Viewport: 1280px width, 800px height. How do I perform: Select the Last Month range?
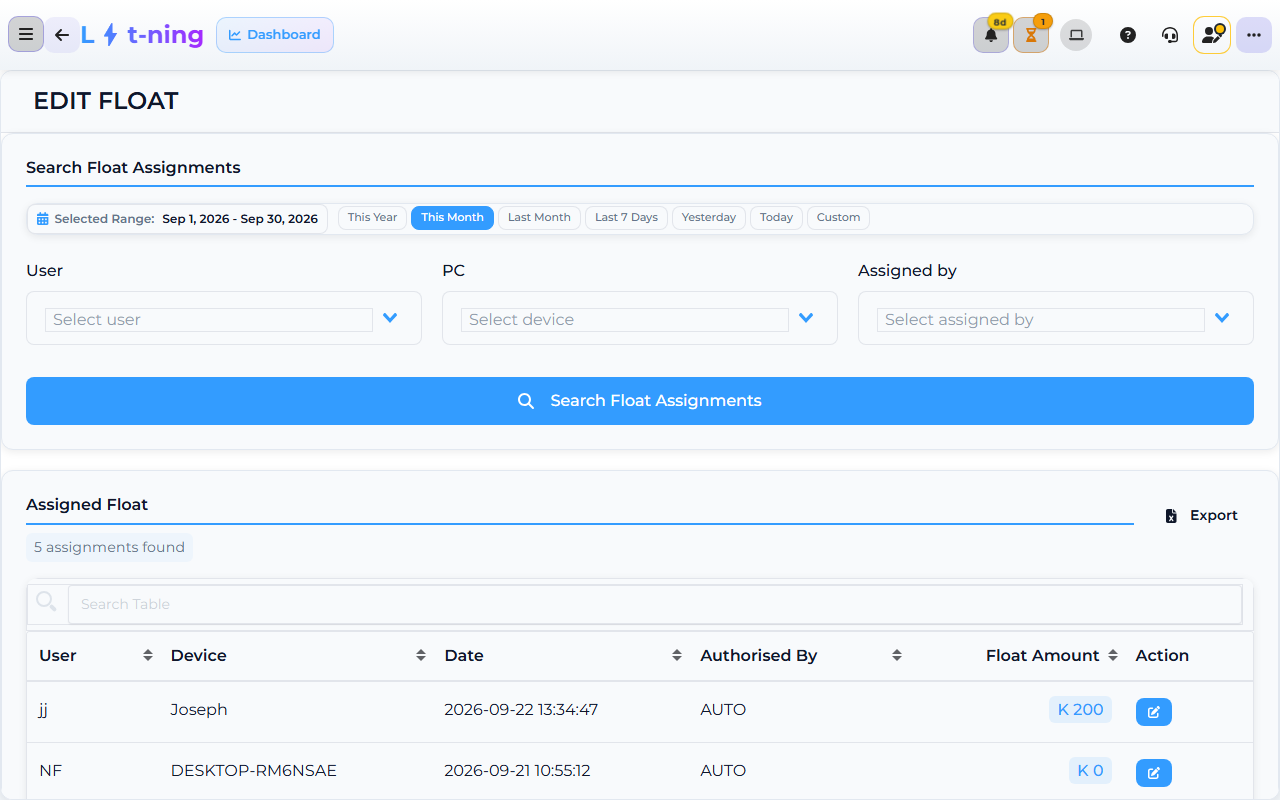coord(539,218)
